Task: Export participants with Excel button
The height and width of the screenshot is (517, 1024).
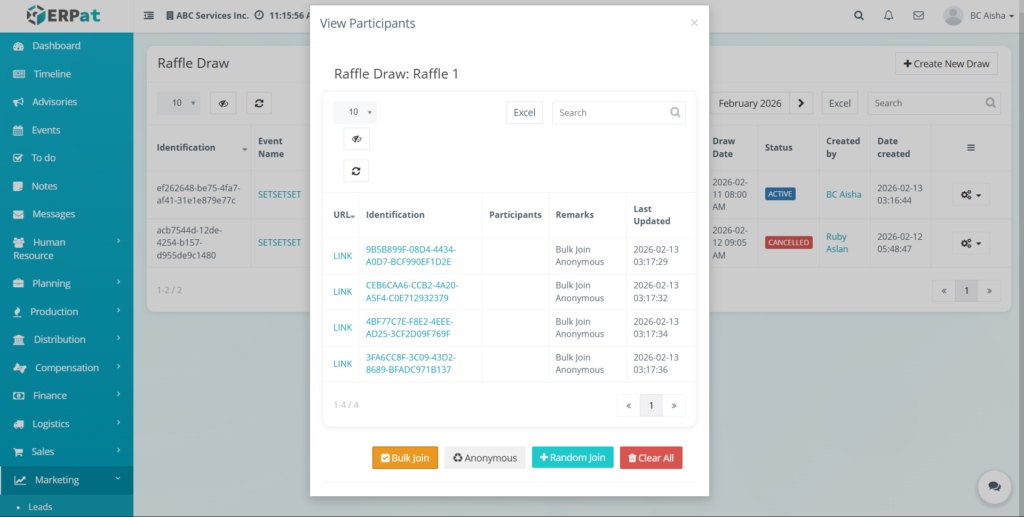Action: (524, 112)
